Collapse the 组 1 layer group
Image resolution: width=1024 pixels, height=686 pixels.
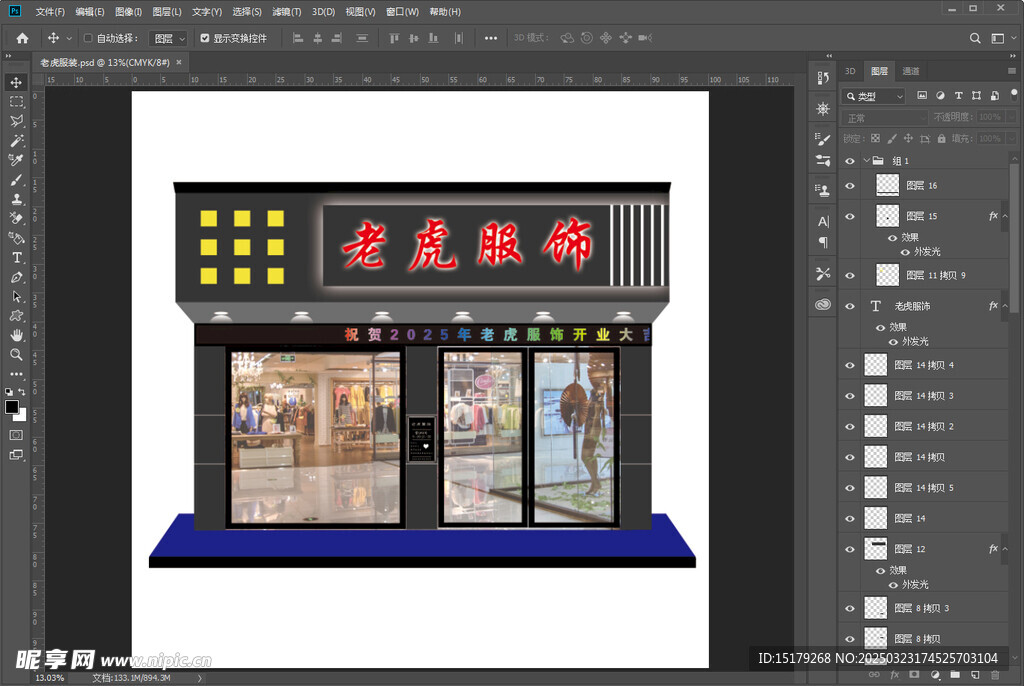coord(867,160)
